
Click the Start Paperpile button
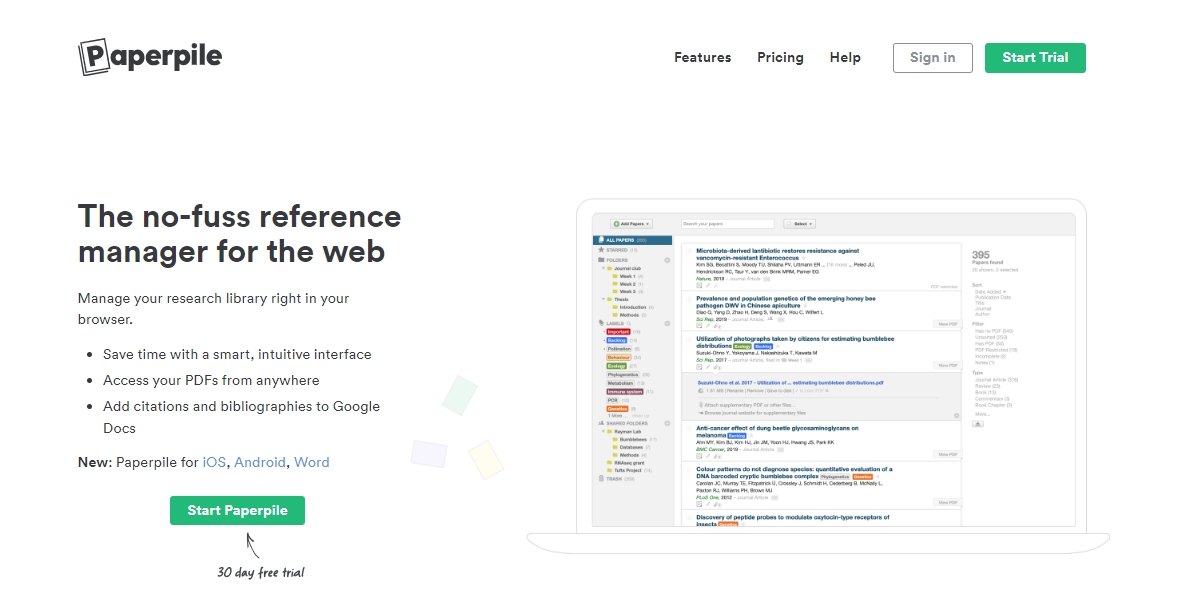pos(237,511)
